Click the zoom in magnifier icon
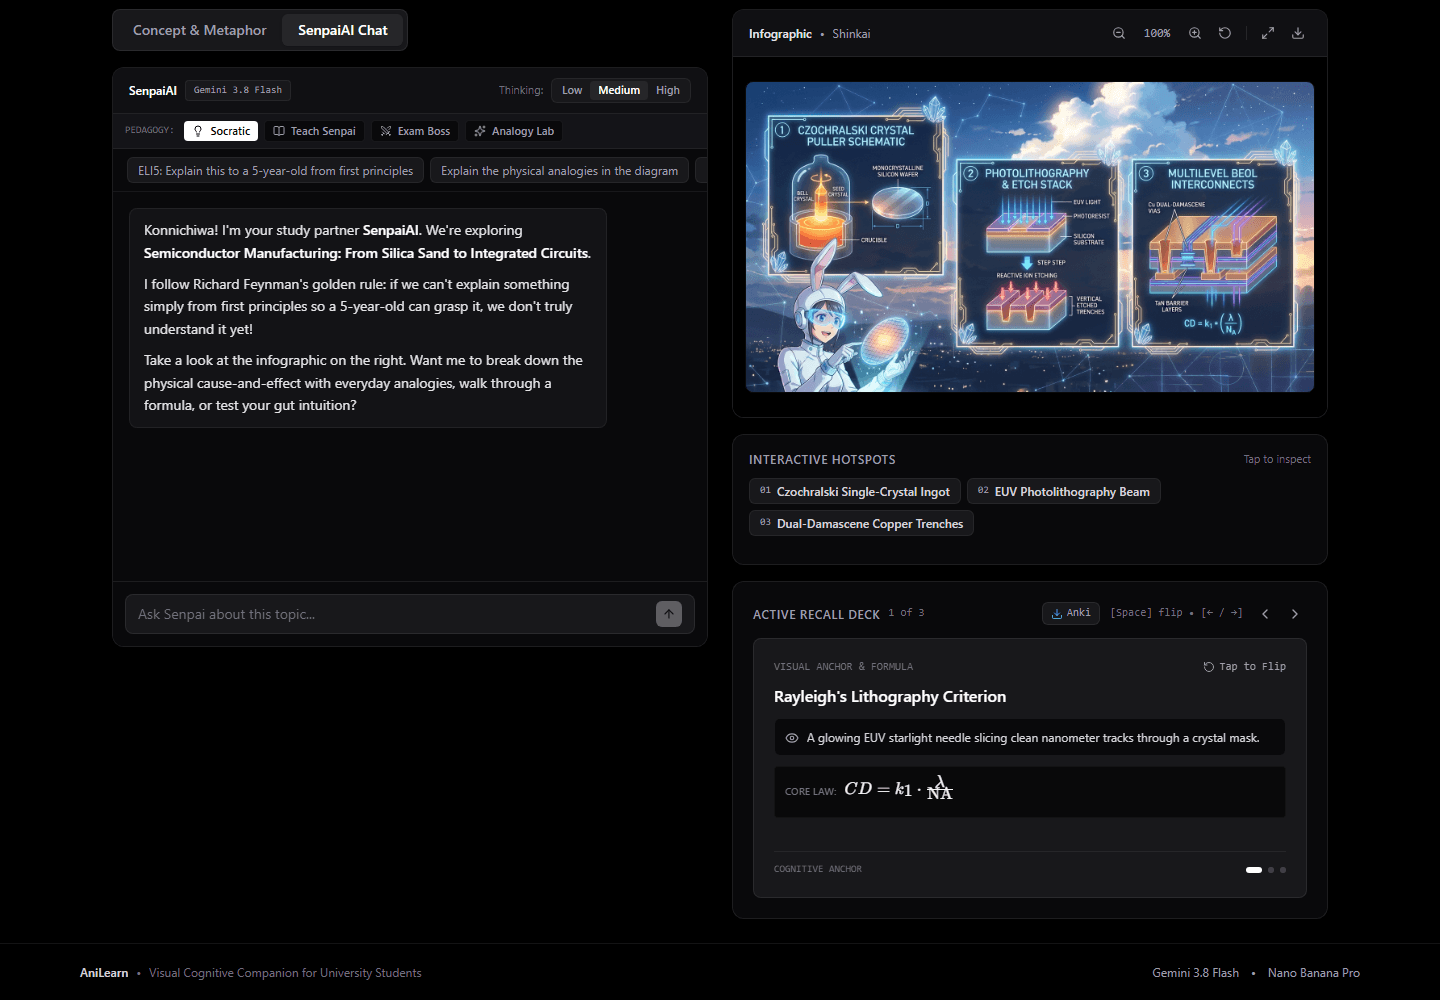The width and height of the screenshot is (1440, 1000). [x=1195, y=33]
